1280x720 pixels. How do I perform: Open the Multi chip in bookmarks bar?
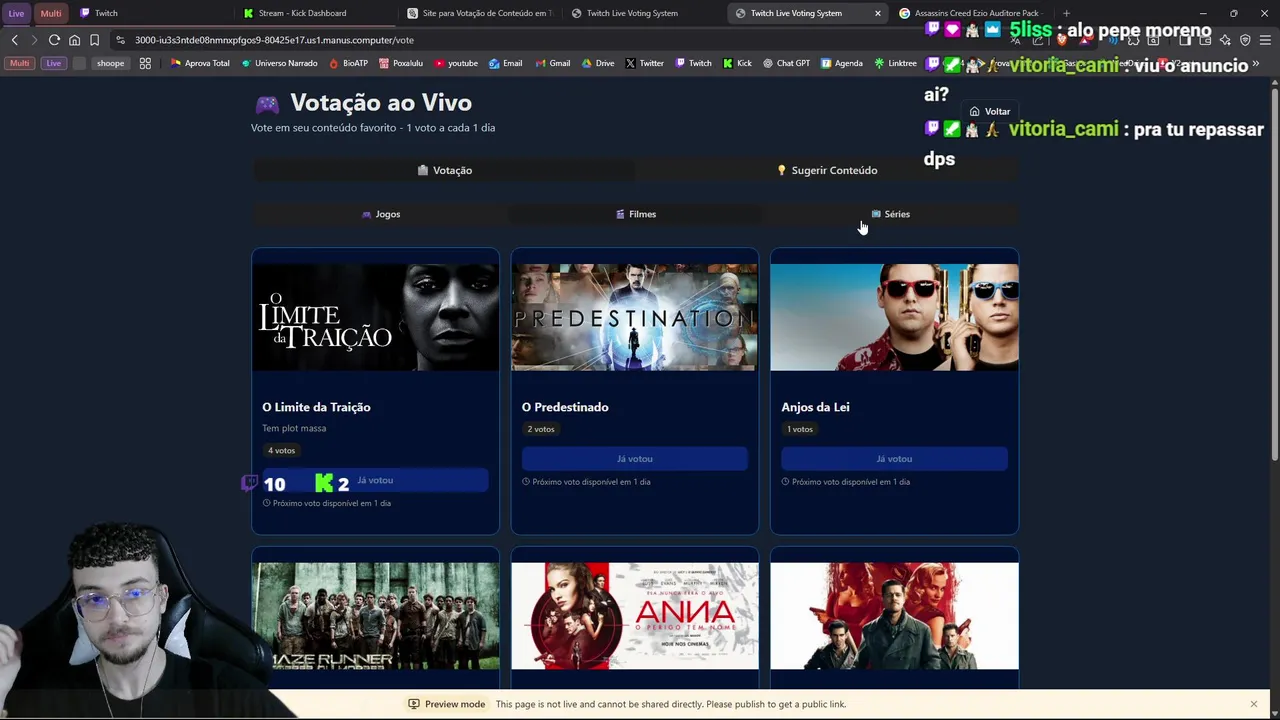(x=19, y=63)
